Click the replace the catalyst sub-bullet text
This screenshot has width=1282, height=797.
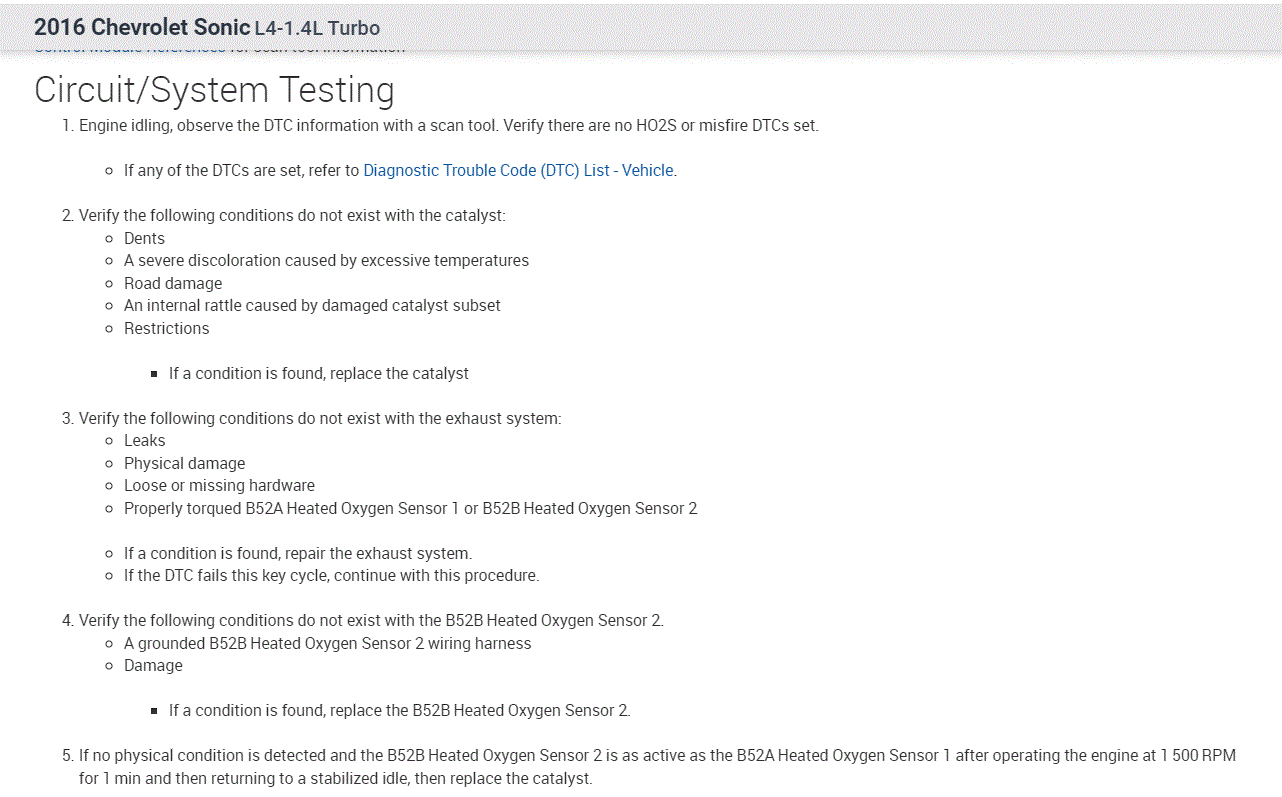pos(318,373)
